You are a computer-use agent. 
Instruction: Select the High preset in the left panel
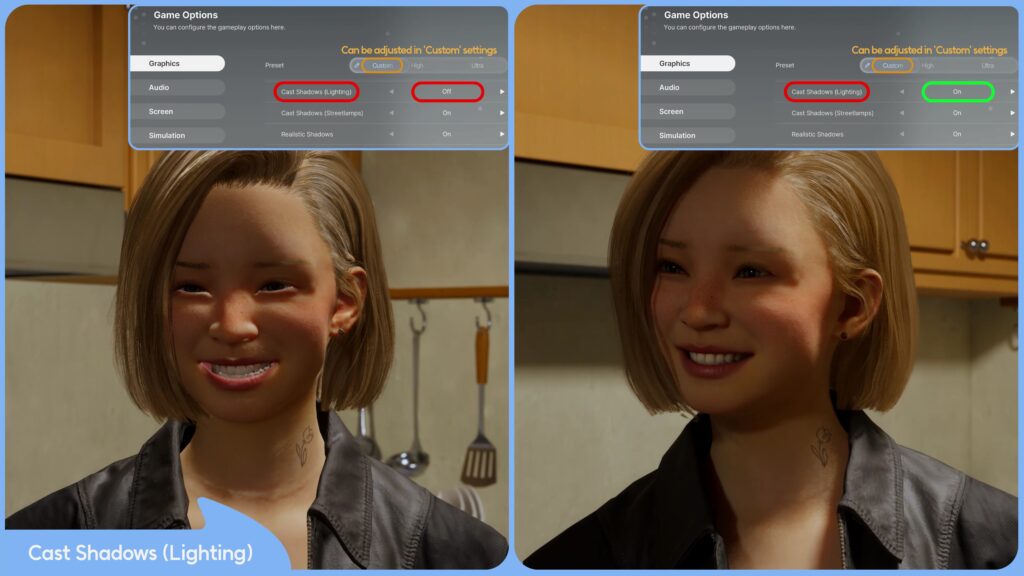click(x=417, y=65)
